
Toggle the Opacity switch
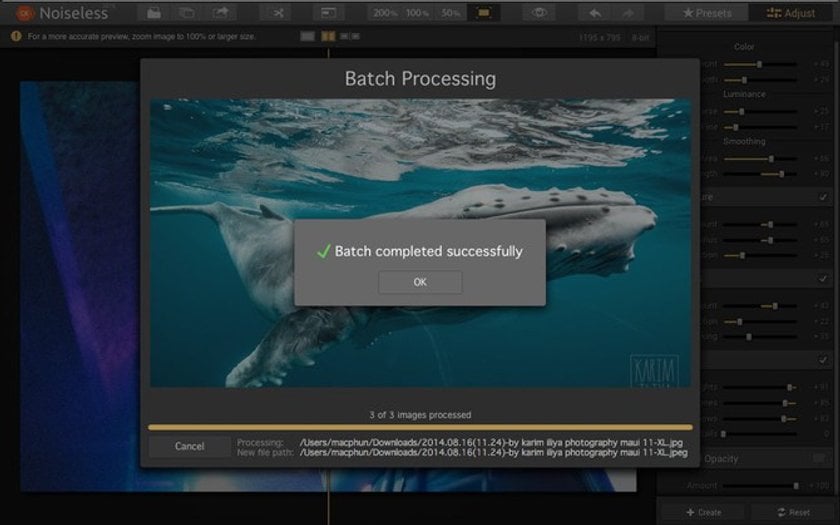pos(819,458)
